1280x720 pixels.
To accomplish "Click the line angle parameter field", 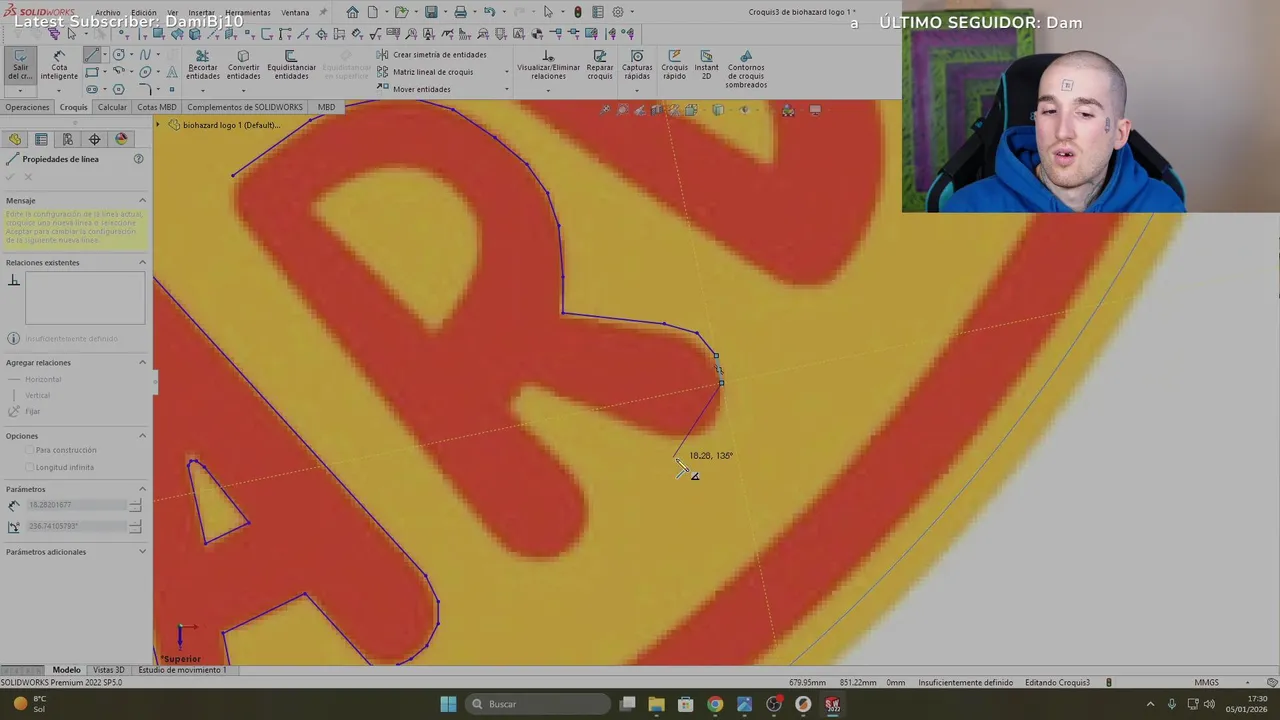I will pos(77,526).
